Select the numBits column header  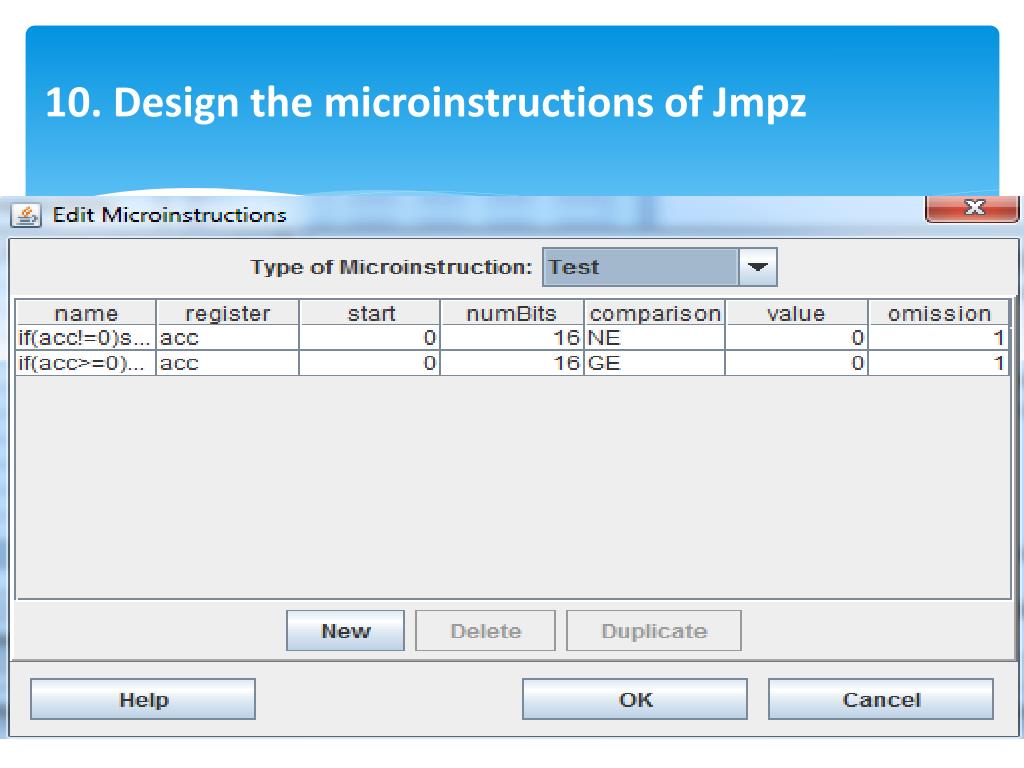coord(512,313)
